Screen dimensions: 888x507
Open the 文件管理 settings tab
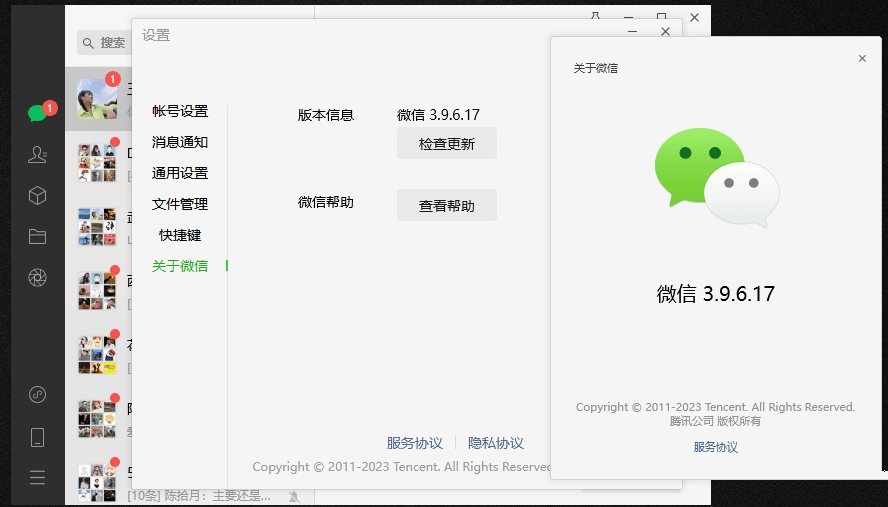point(180,204)
